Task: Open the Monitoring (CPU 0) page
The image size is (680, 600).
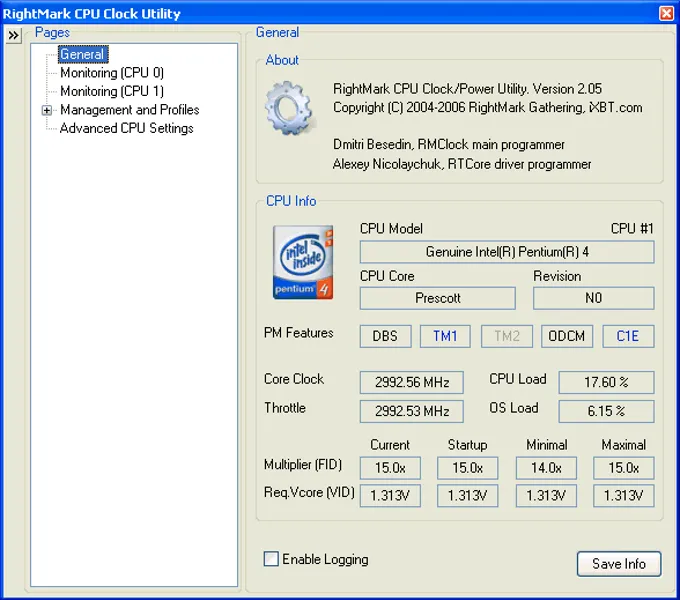Action: point(112,72)
